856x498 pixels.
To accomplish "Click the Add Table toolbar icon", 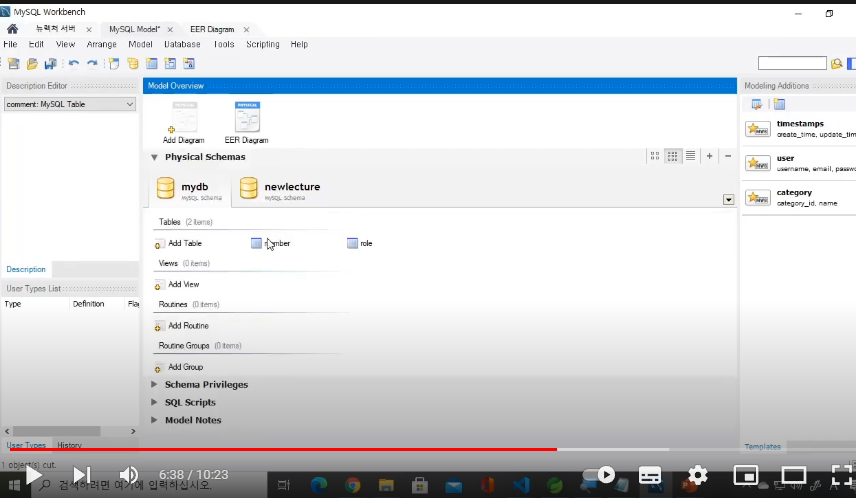I will [152, 64].
